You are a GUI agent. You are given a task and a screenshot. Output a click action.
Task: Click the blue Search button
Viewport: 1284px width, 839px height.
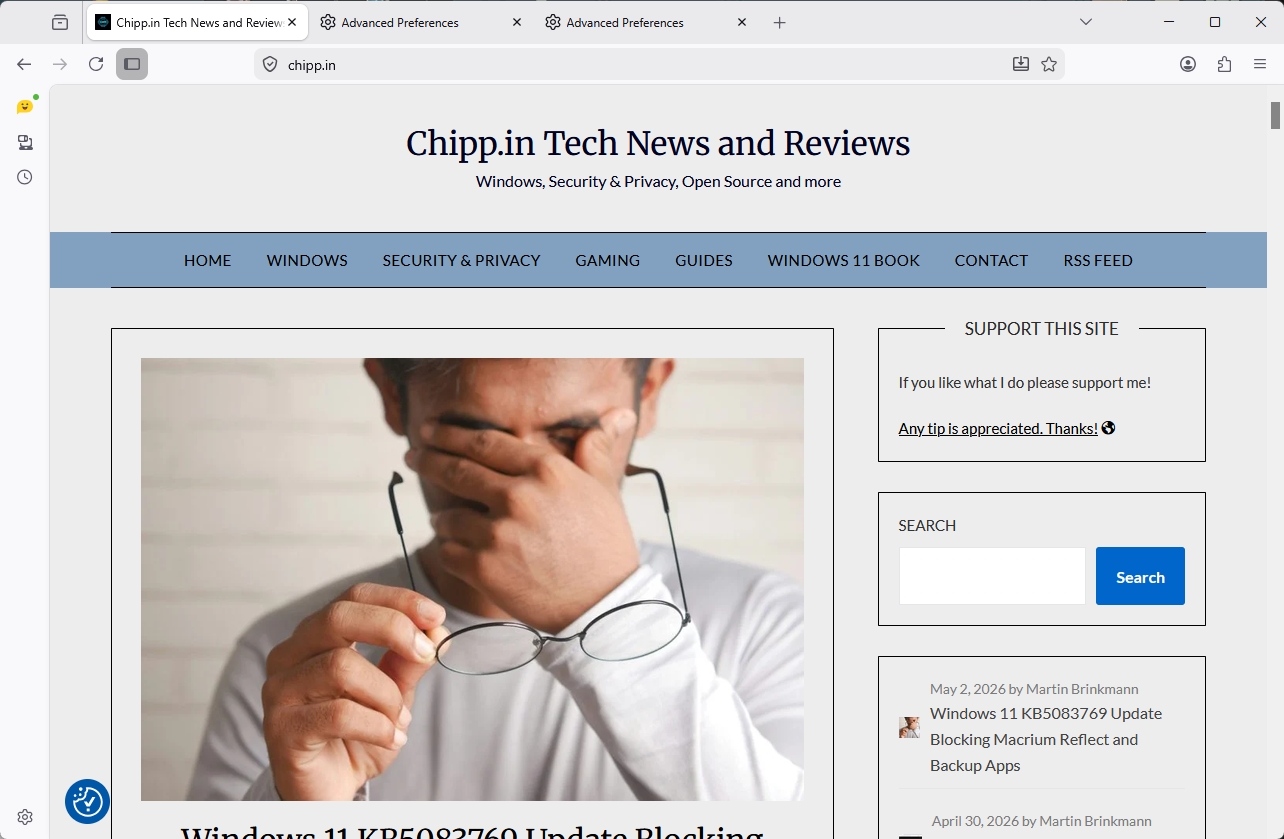(x=1140, y=576)
